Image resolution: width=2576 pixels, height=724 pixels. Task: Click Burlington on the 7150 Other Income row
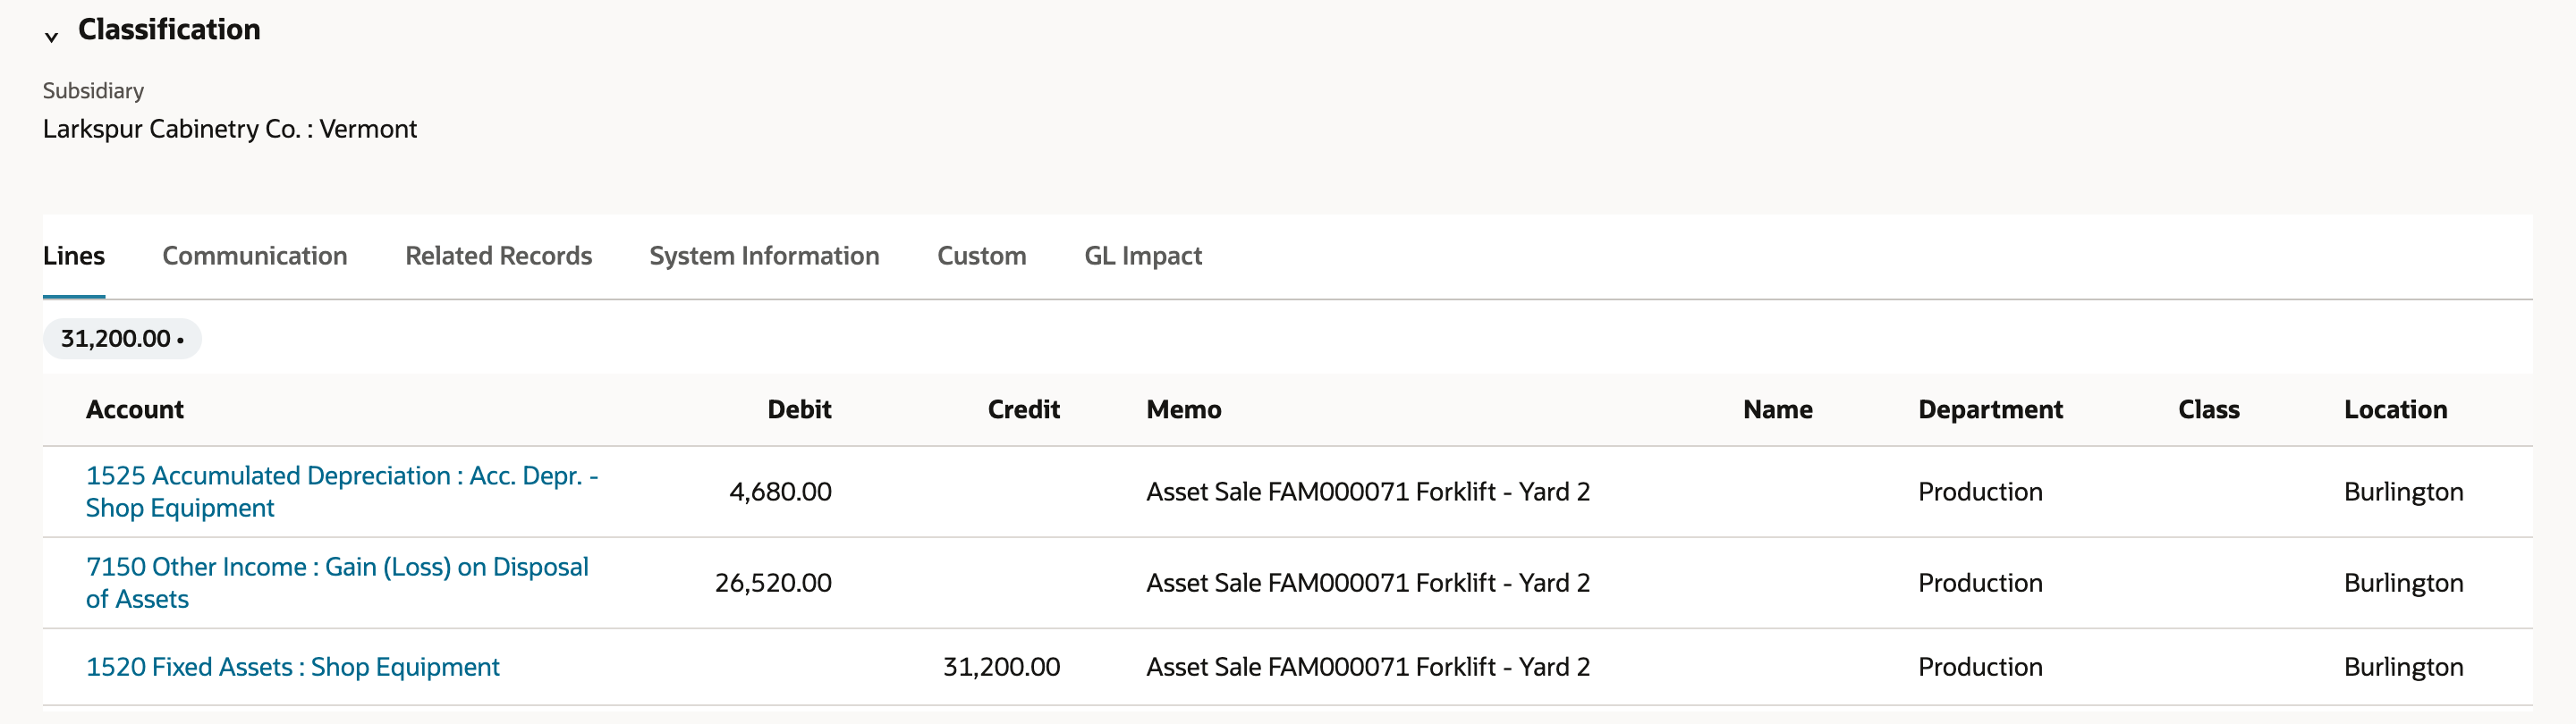pyautogui.click(x=2404, y=583)
